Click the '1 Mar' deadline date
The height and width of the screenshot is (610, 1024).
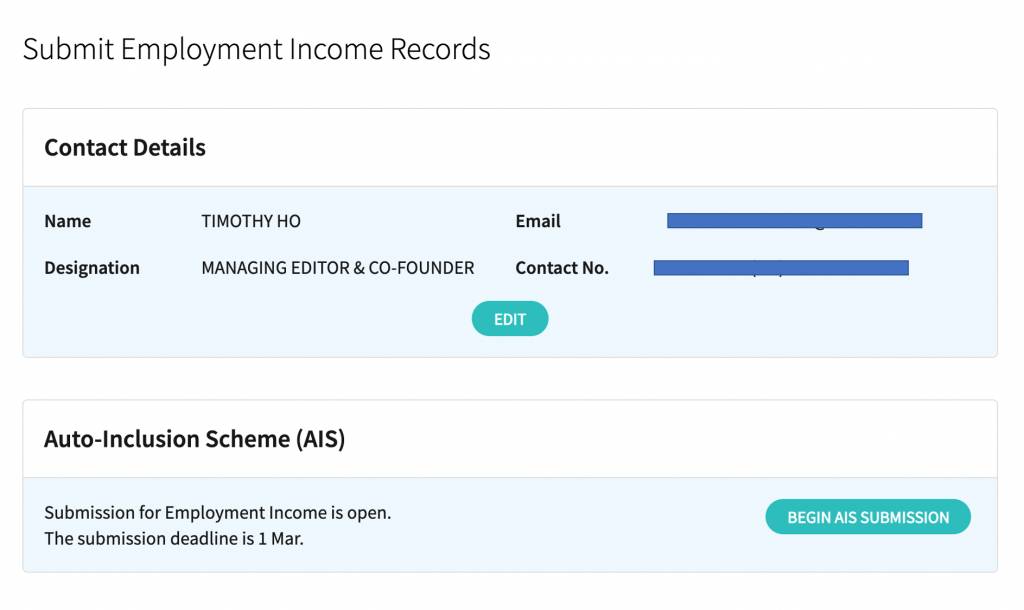tap(286, 539)
